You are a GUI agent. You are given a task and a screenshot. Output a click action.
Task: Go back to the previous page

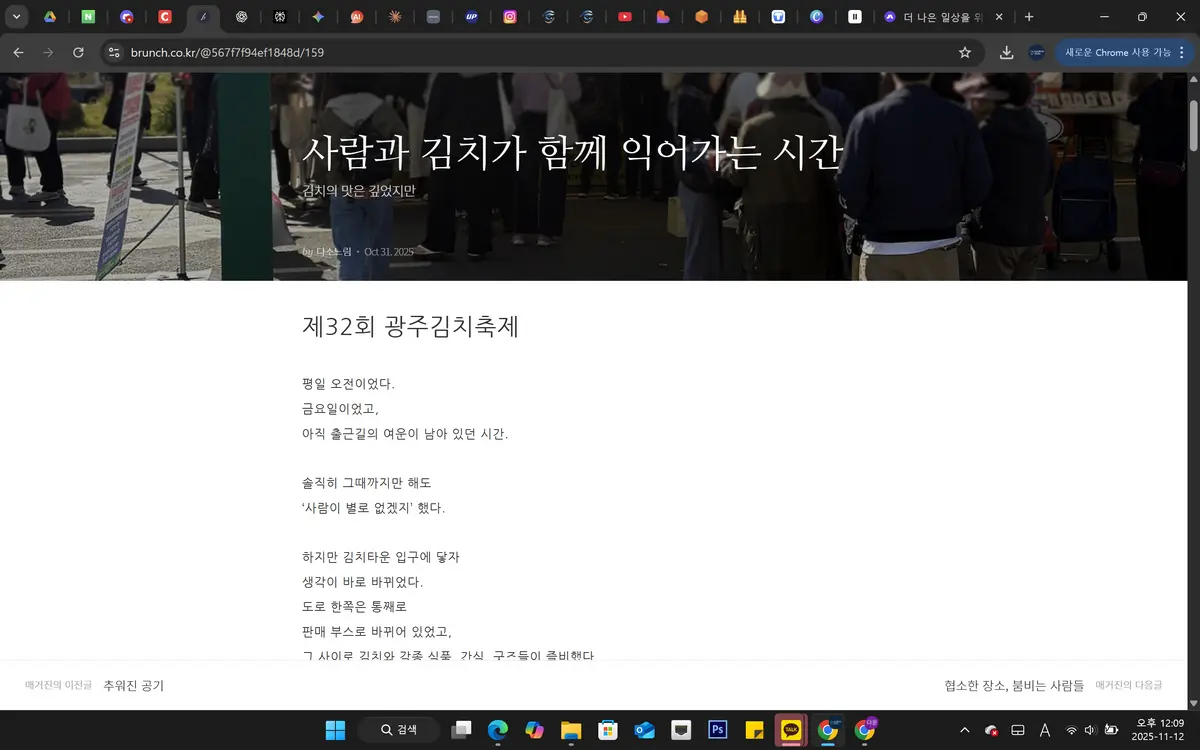(x=18, y=53)
